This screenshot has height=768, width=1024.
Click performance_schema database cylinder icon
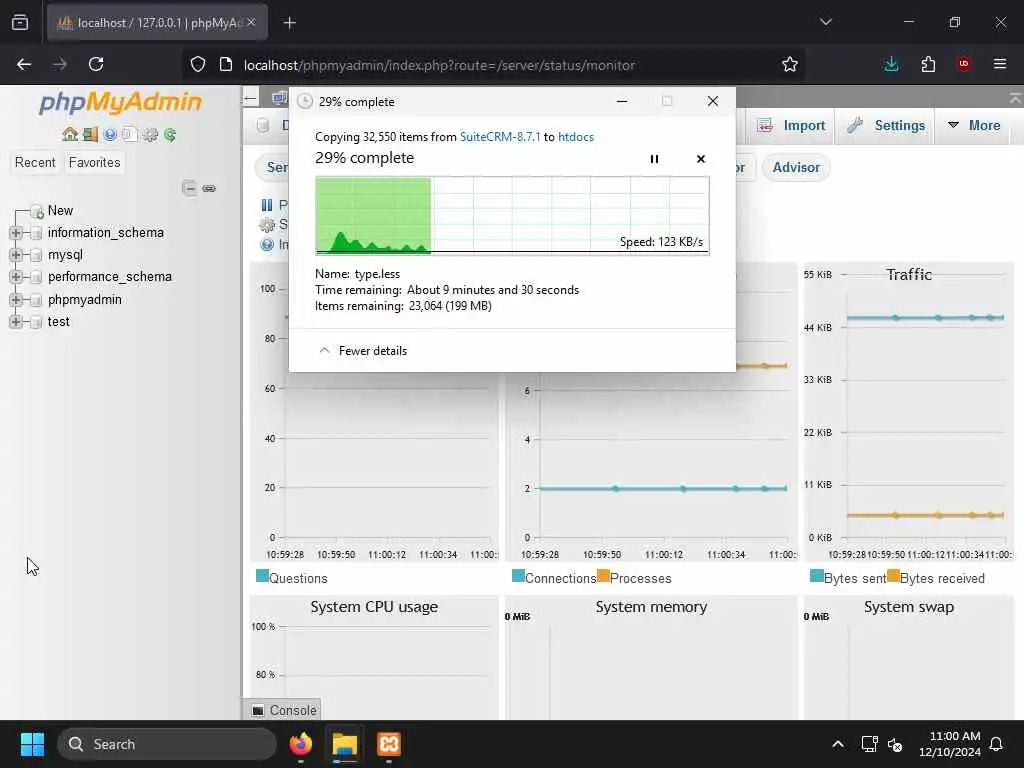pyautogui.click(x=36, y=278)
